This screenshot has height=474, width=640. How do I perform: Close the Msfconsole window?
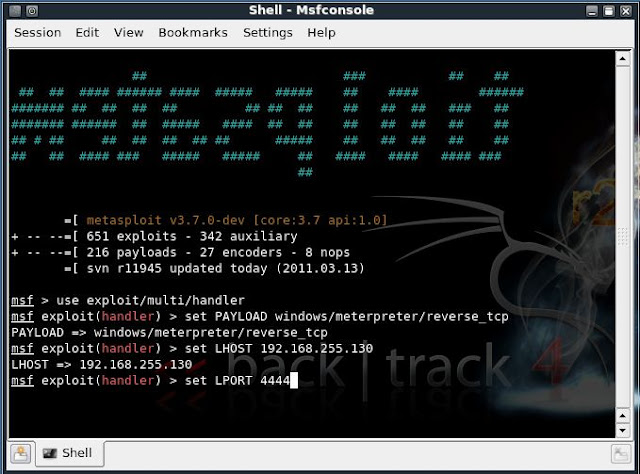point(626,11)
